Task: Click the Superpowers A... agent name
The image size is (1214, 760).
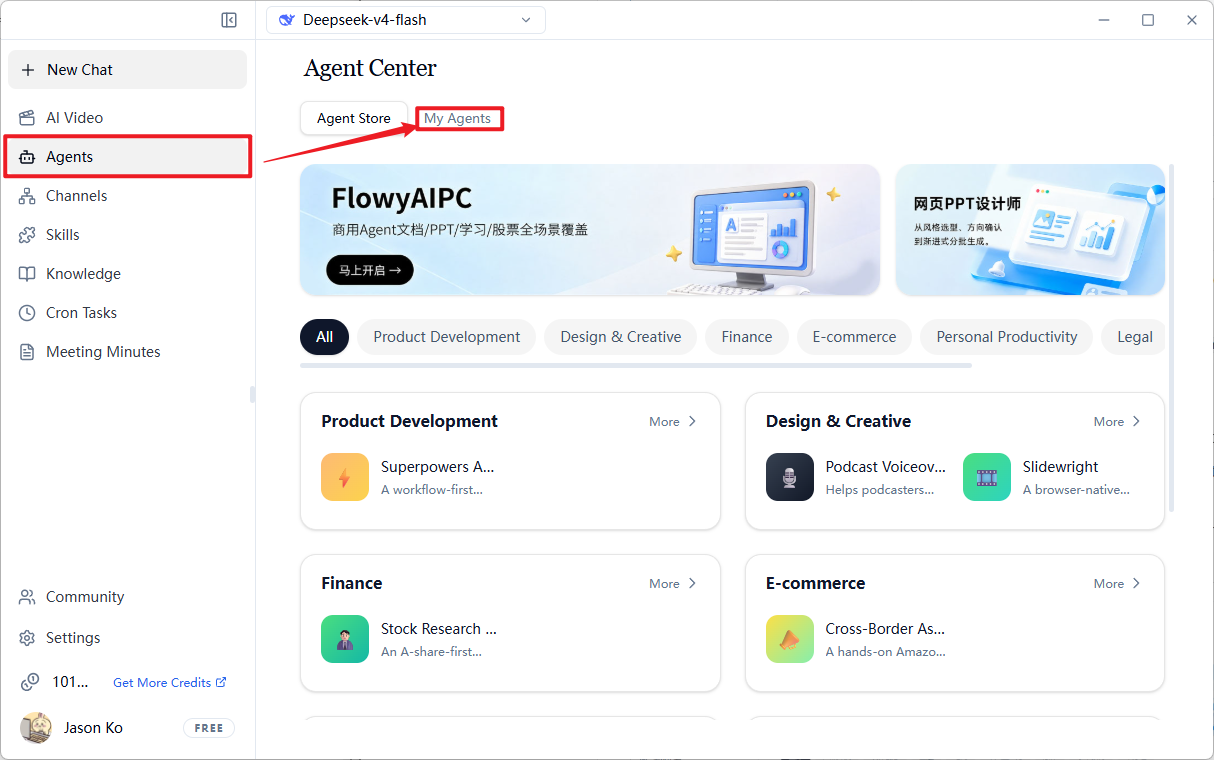Action: tap(437, 467)
